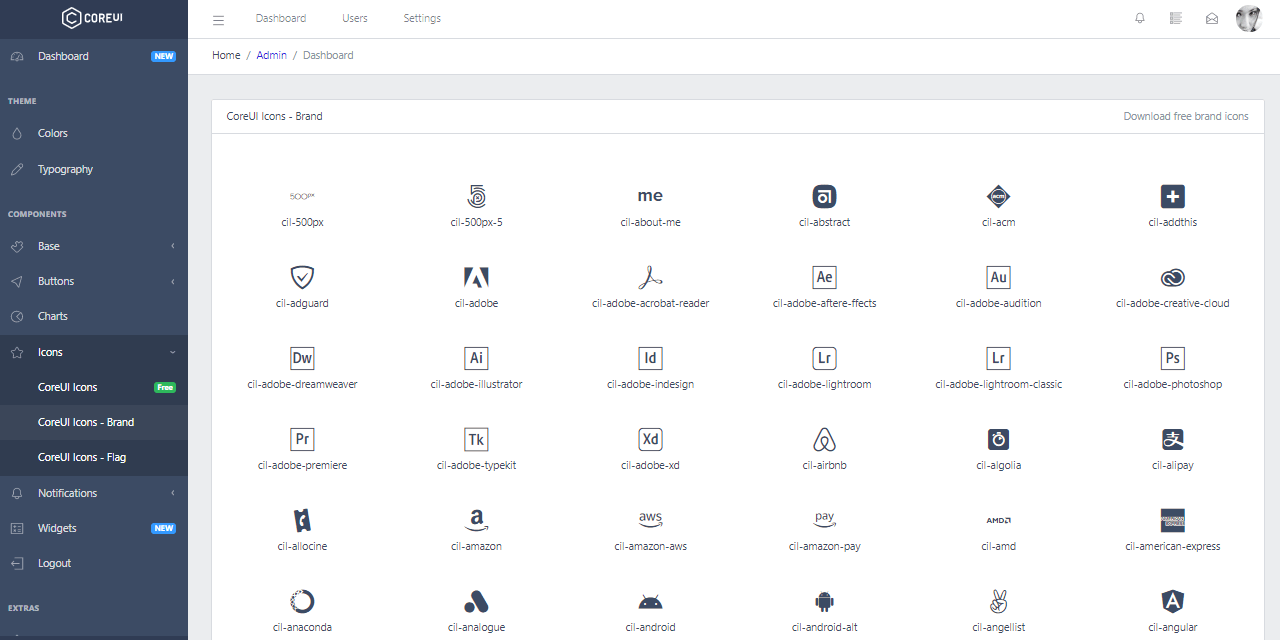Click Dashboard in top navigation
Image resolution: width=1280 pixels, height=640 pixels.
tap(281, 18)
